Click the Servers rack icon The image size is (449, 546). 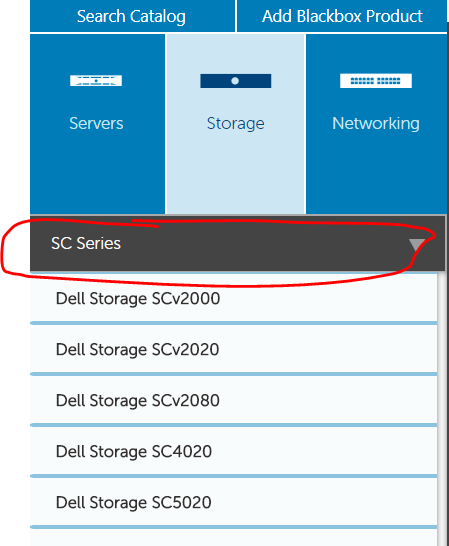coord(96,80)
